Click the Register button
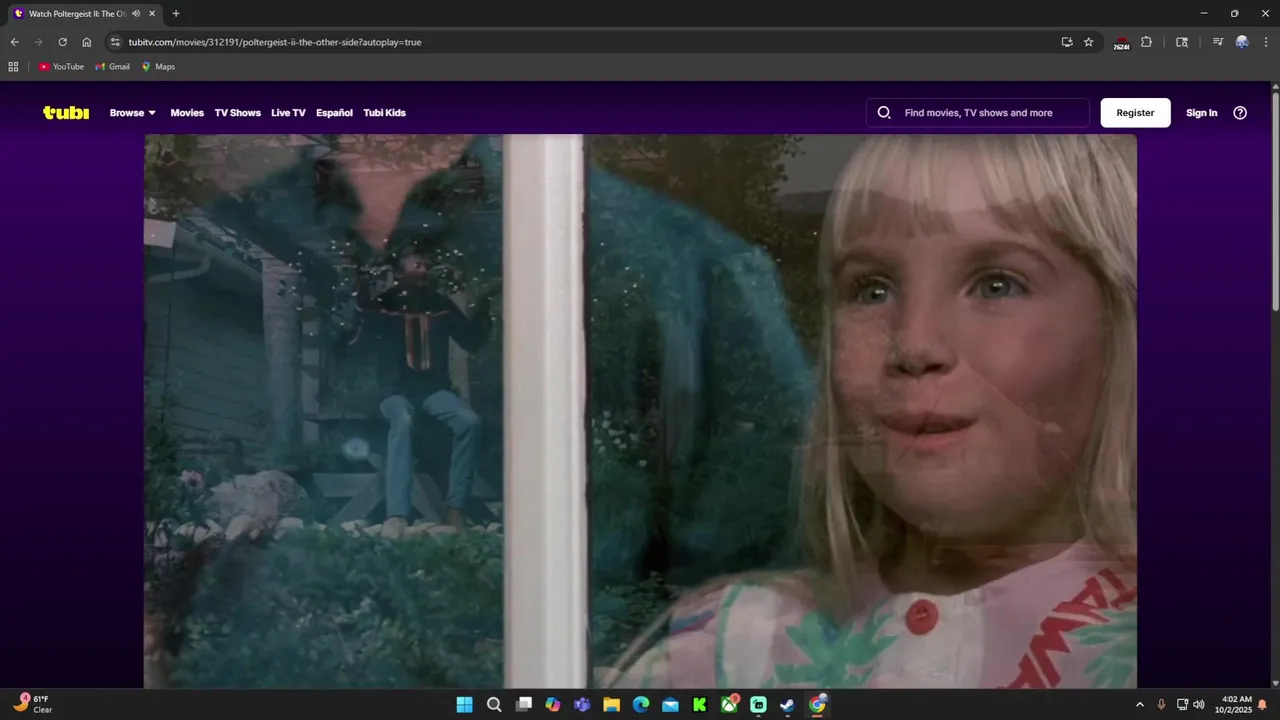 [x=1135, y=113]
